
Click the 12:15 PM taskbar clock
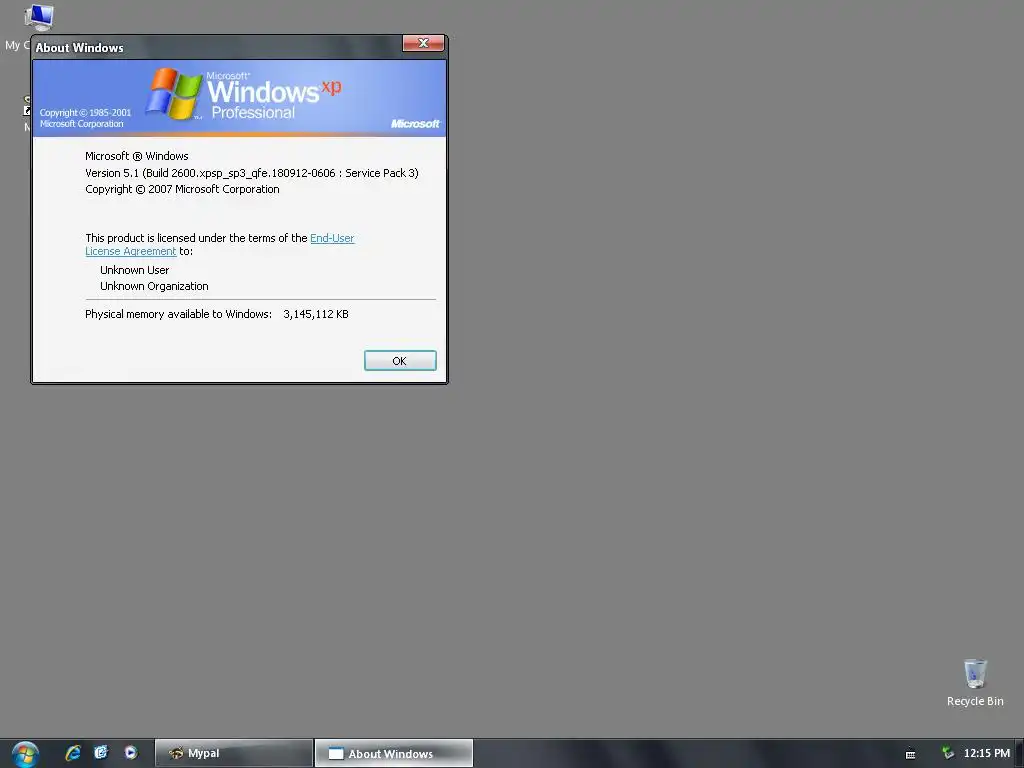click(x=987, y=754)
